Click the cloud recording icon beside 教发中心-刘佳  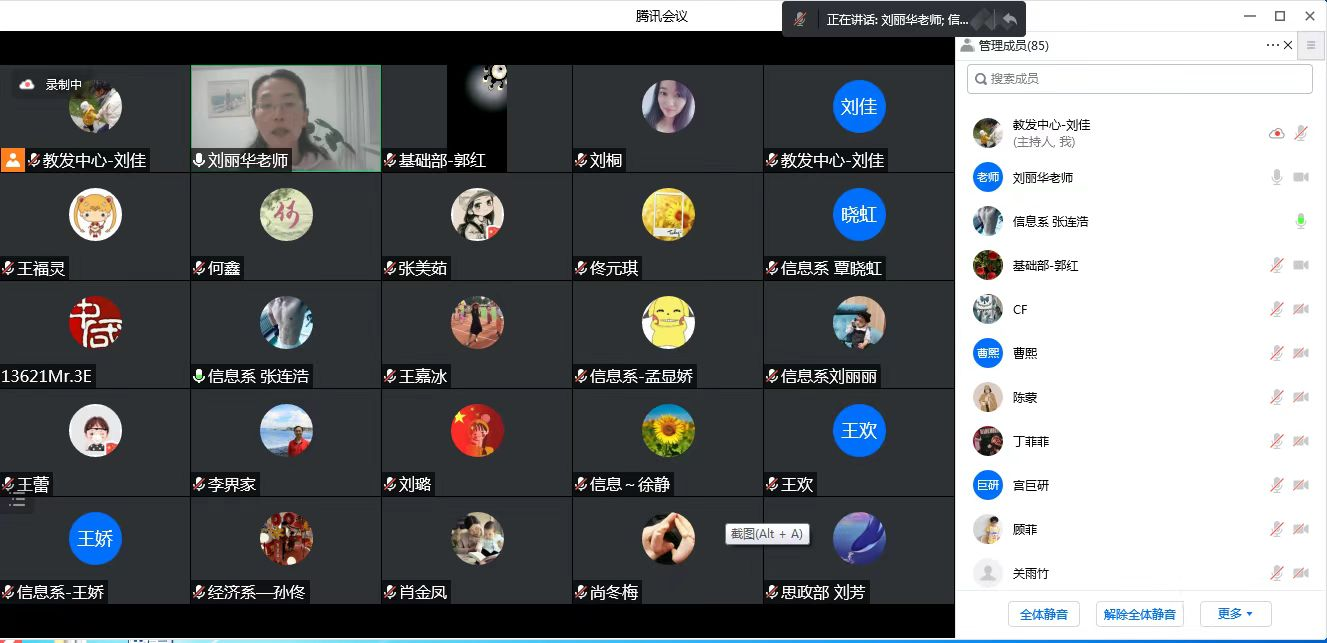pos(1276,134)
